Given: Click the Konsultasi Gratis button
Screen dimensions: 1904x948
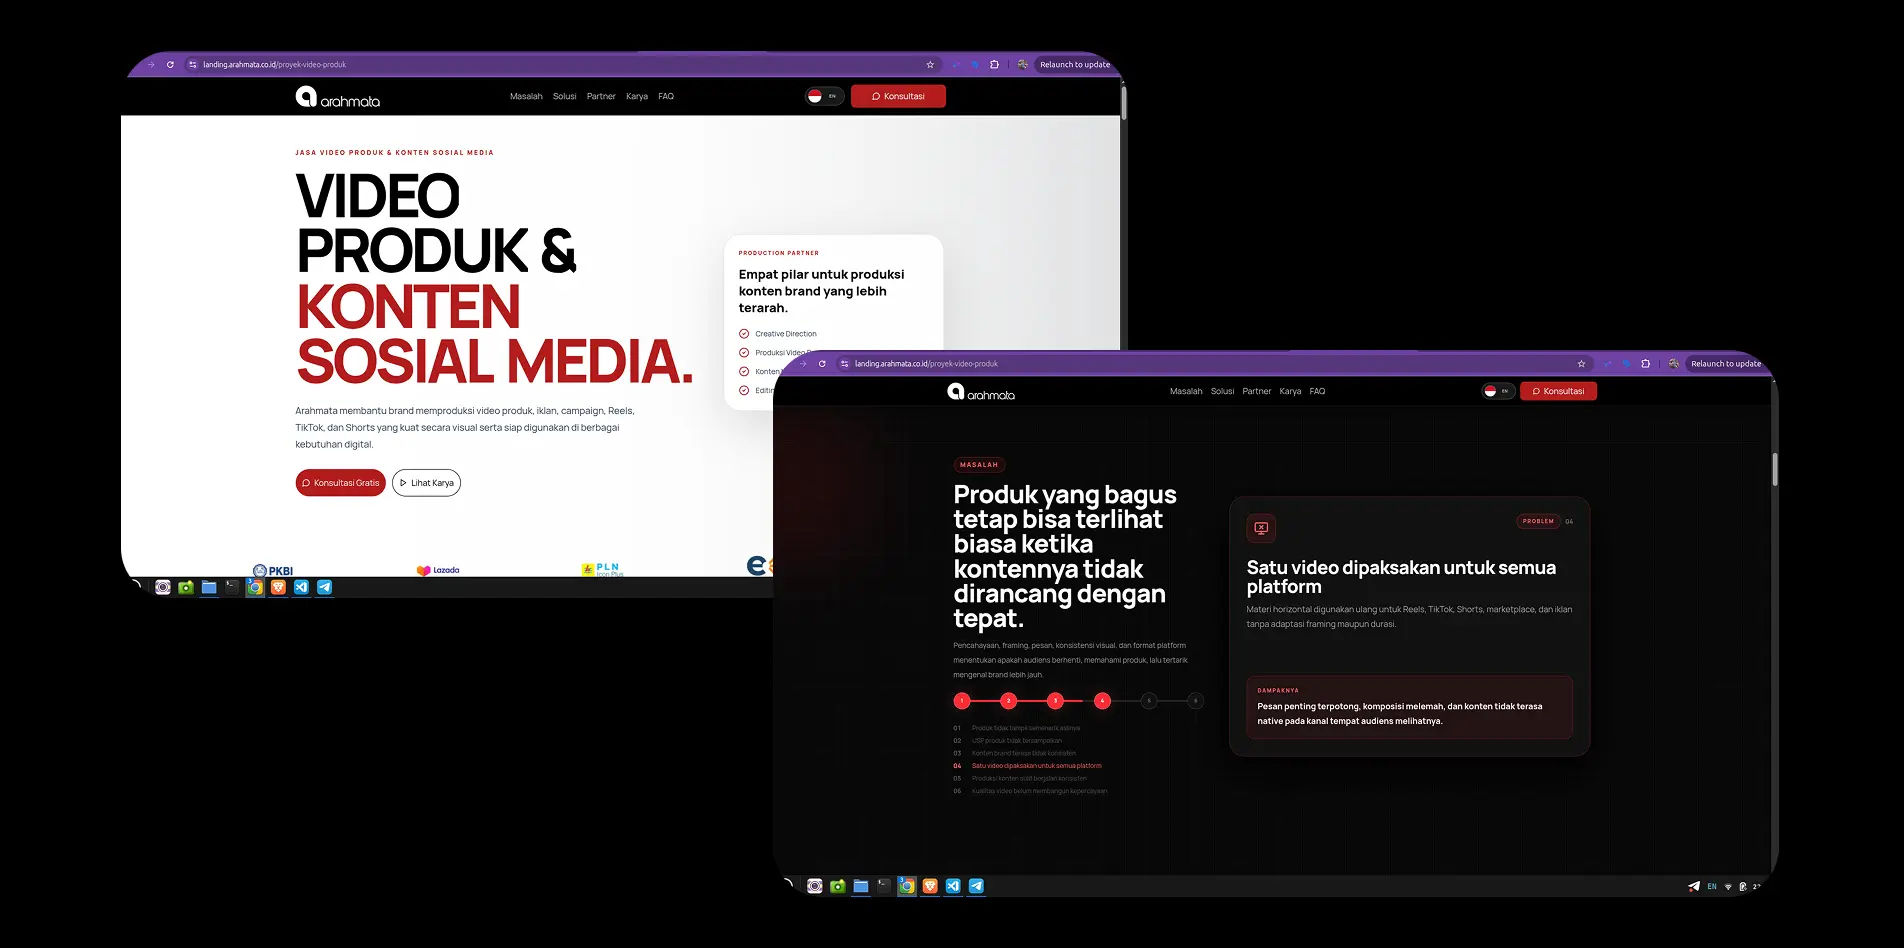Looking at the screenshot, I should click(340, 483).
